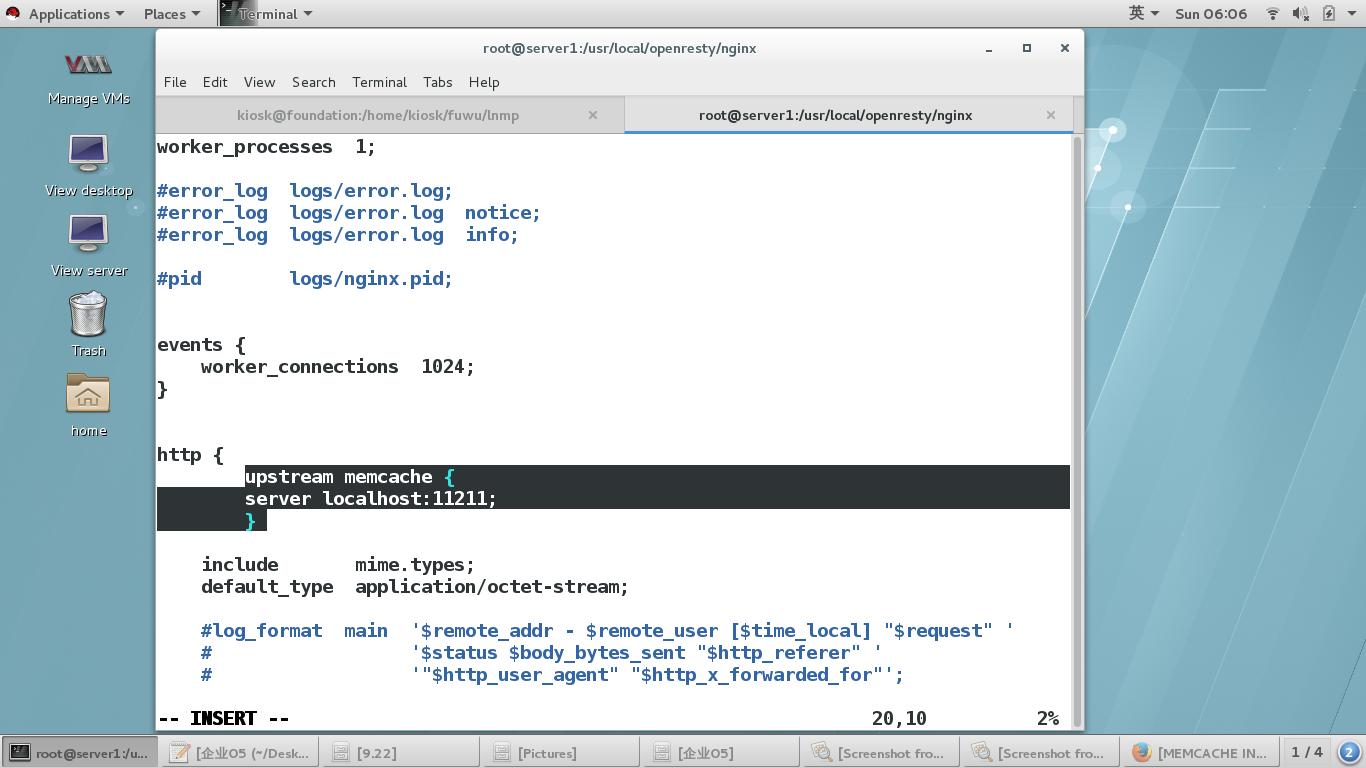Screen dimensions: 1366x768
Task: Minimize the terminal window
Action: pos(987,48)
